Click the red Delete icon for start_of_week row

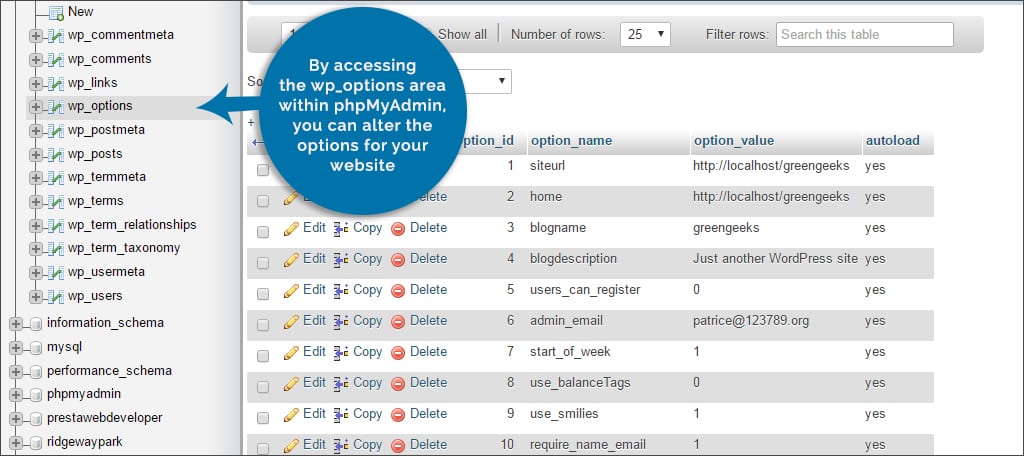[x=397, y=352]
